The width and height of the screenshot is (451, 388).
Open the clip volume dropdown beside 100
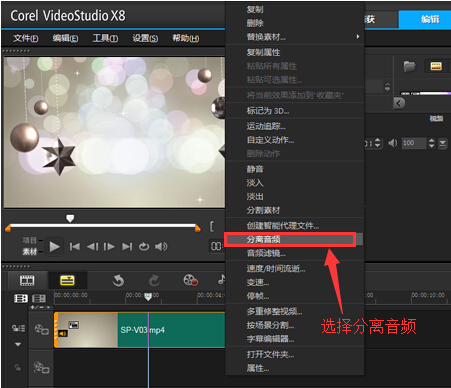click(442, 143)
